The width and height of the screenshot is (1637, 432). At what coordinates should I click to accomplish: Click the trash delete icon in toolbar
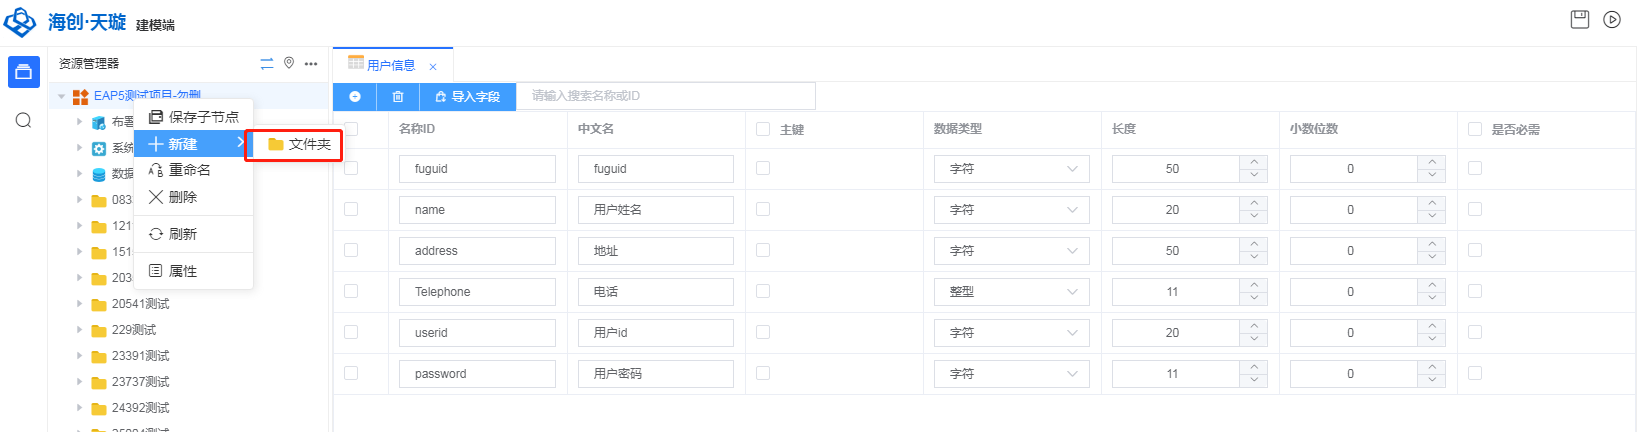398,97
